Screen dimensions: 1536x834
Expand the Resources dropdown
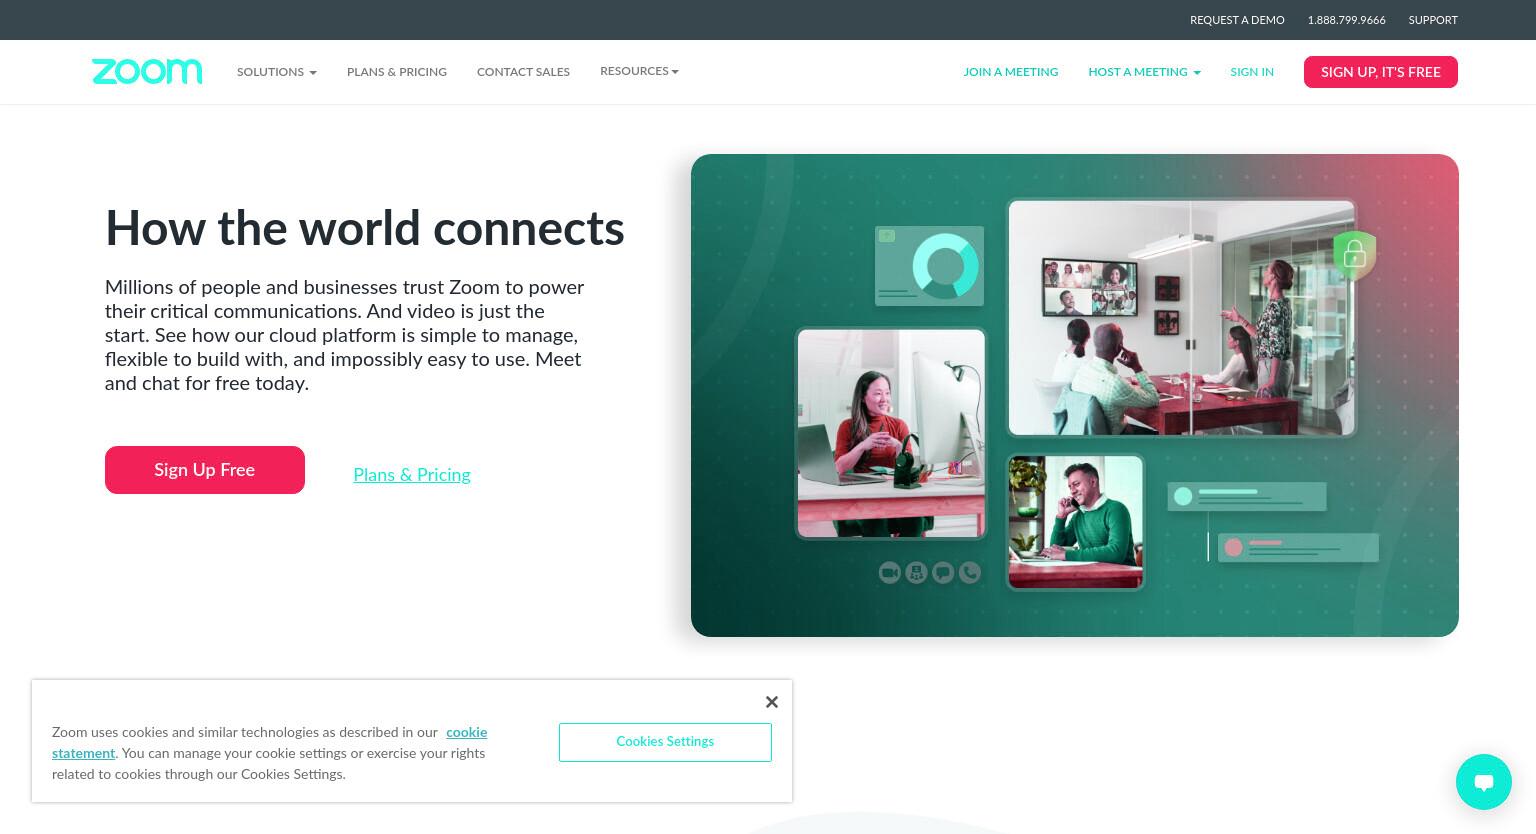[x=639, y=71]
